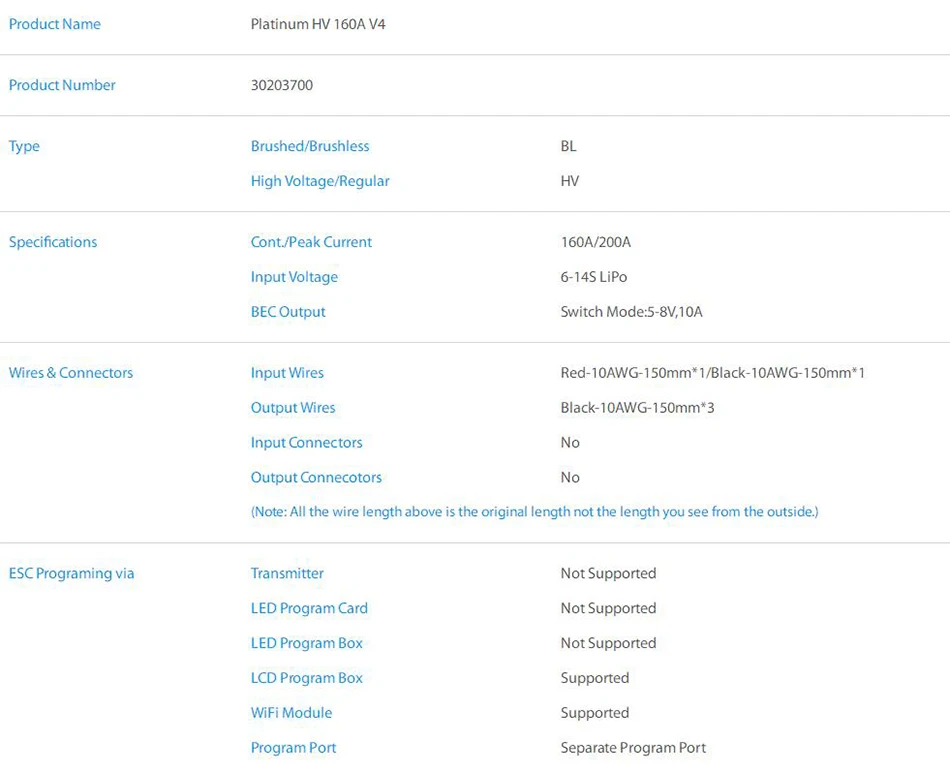Screen dimensions: 950x773
Task: Click the 'Input Voltage' label
Action: click(294, 277)
